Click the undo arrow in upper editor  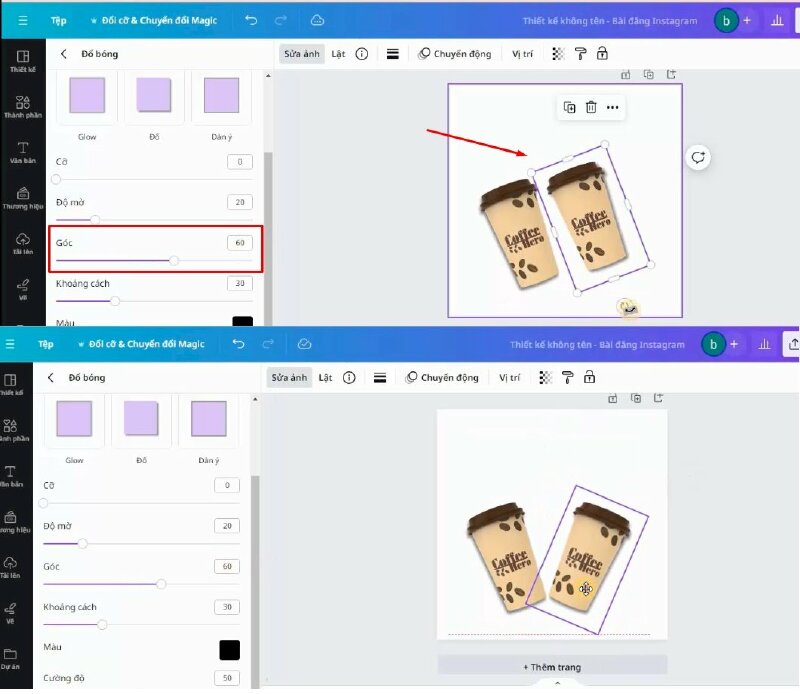point(251,20)
